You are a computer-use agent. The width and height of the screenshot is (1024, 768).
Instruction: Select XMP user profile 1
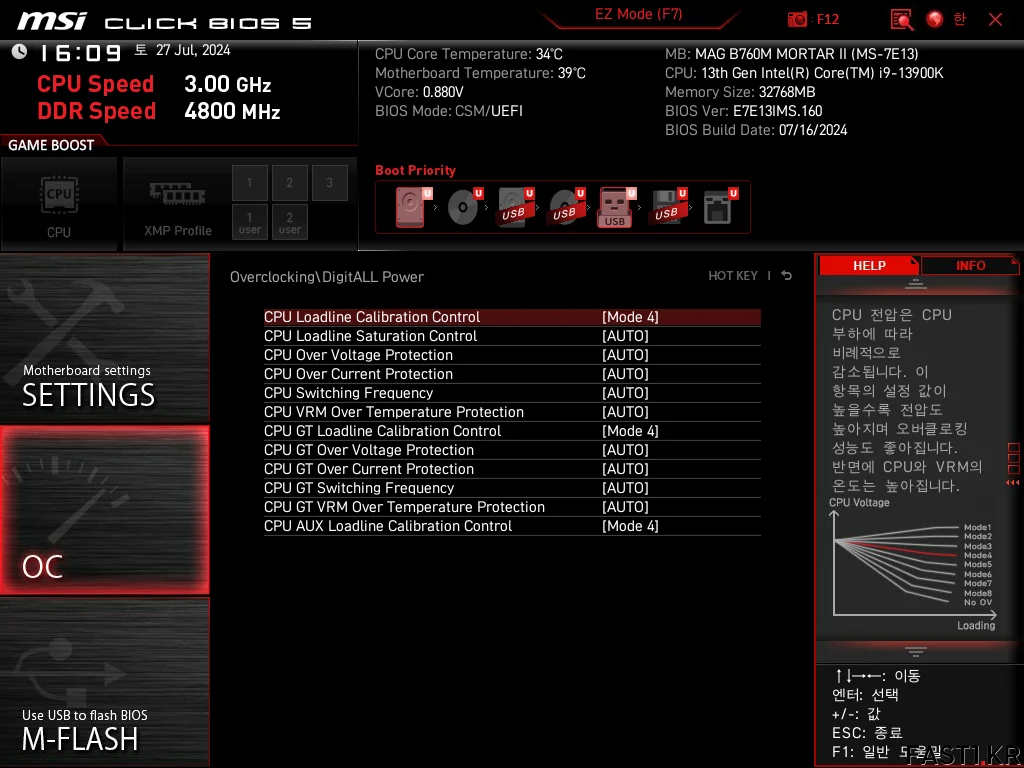[x=249, y=222]
